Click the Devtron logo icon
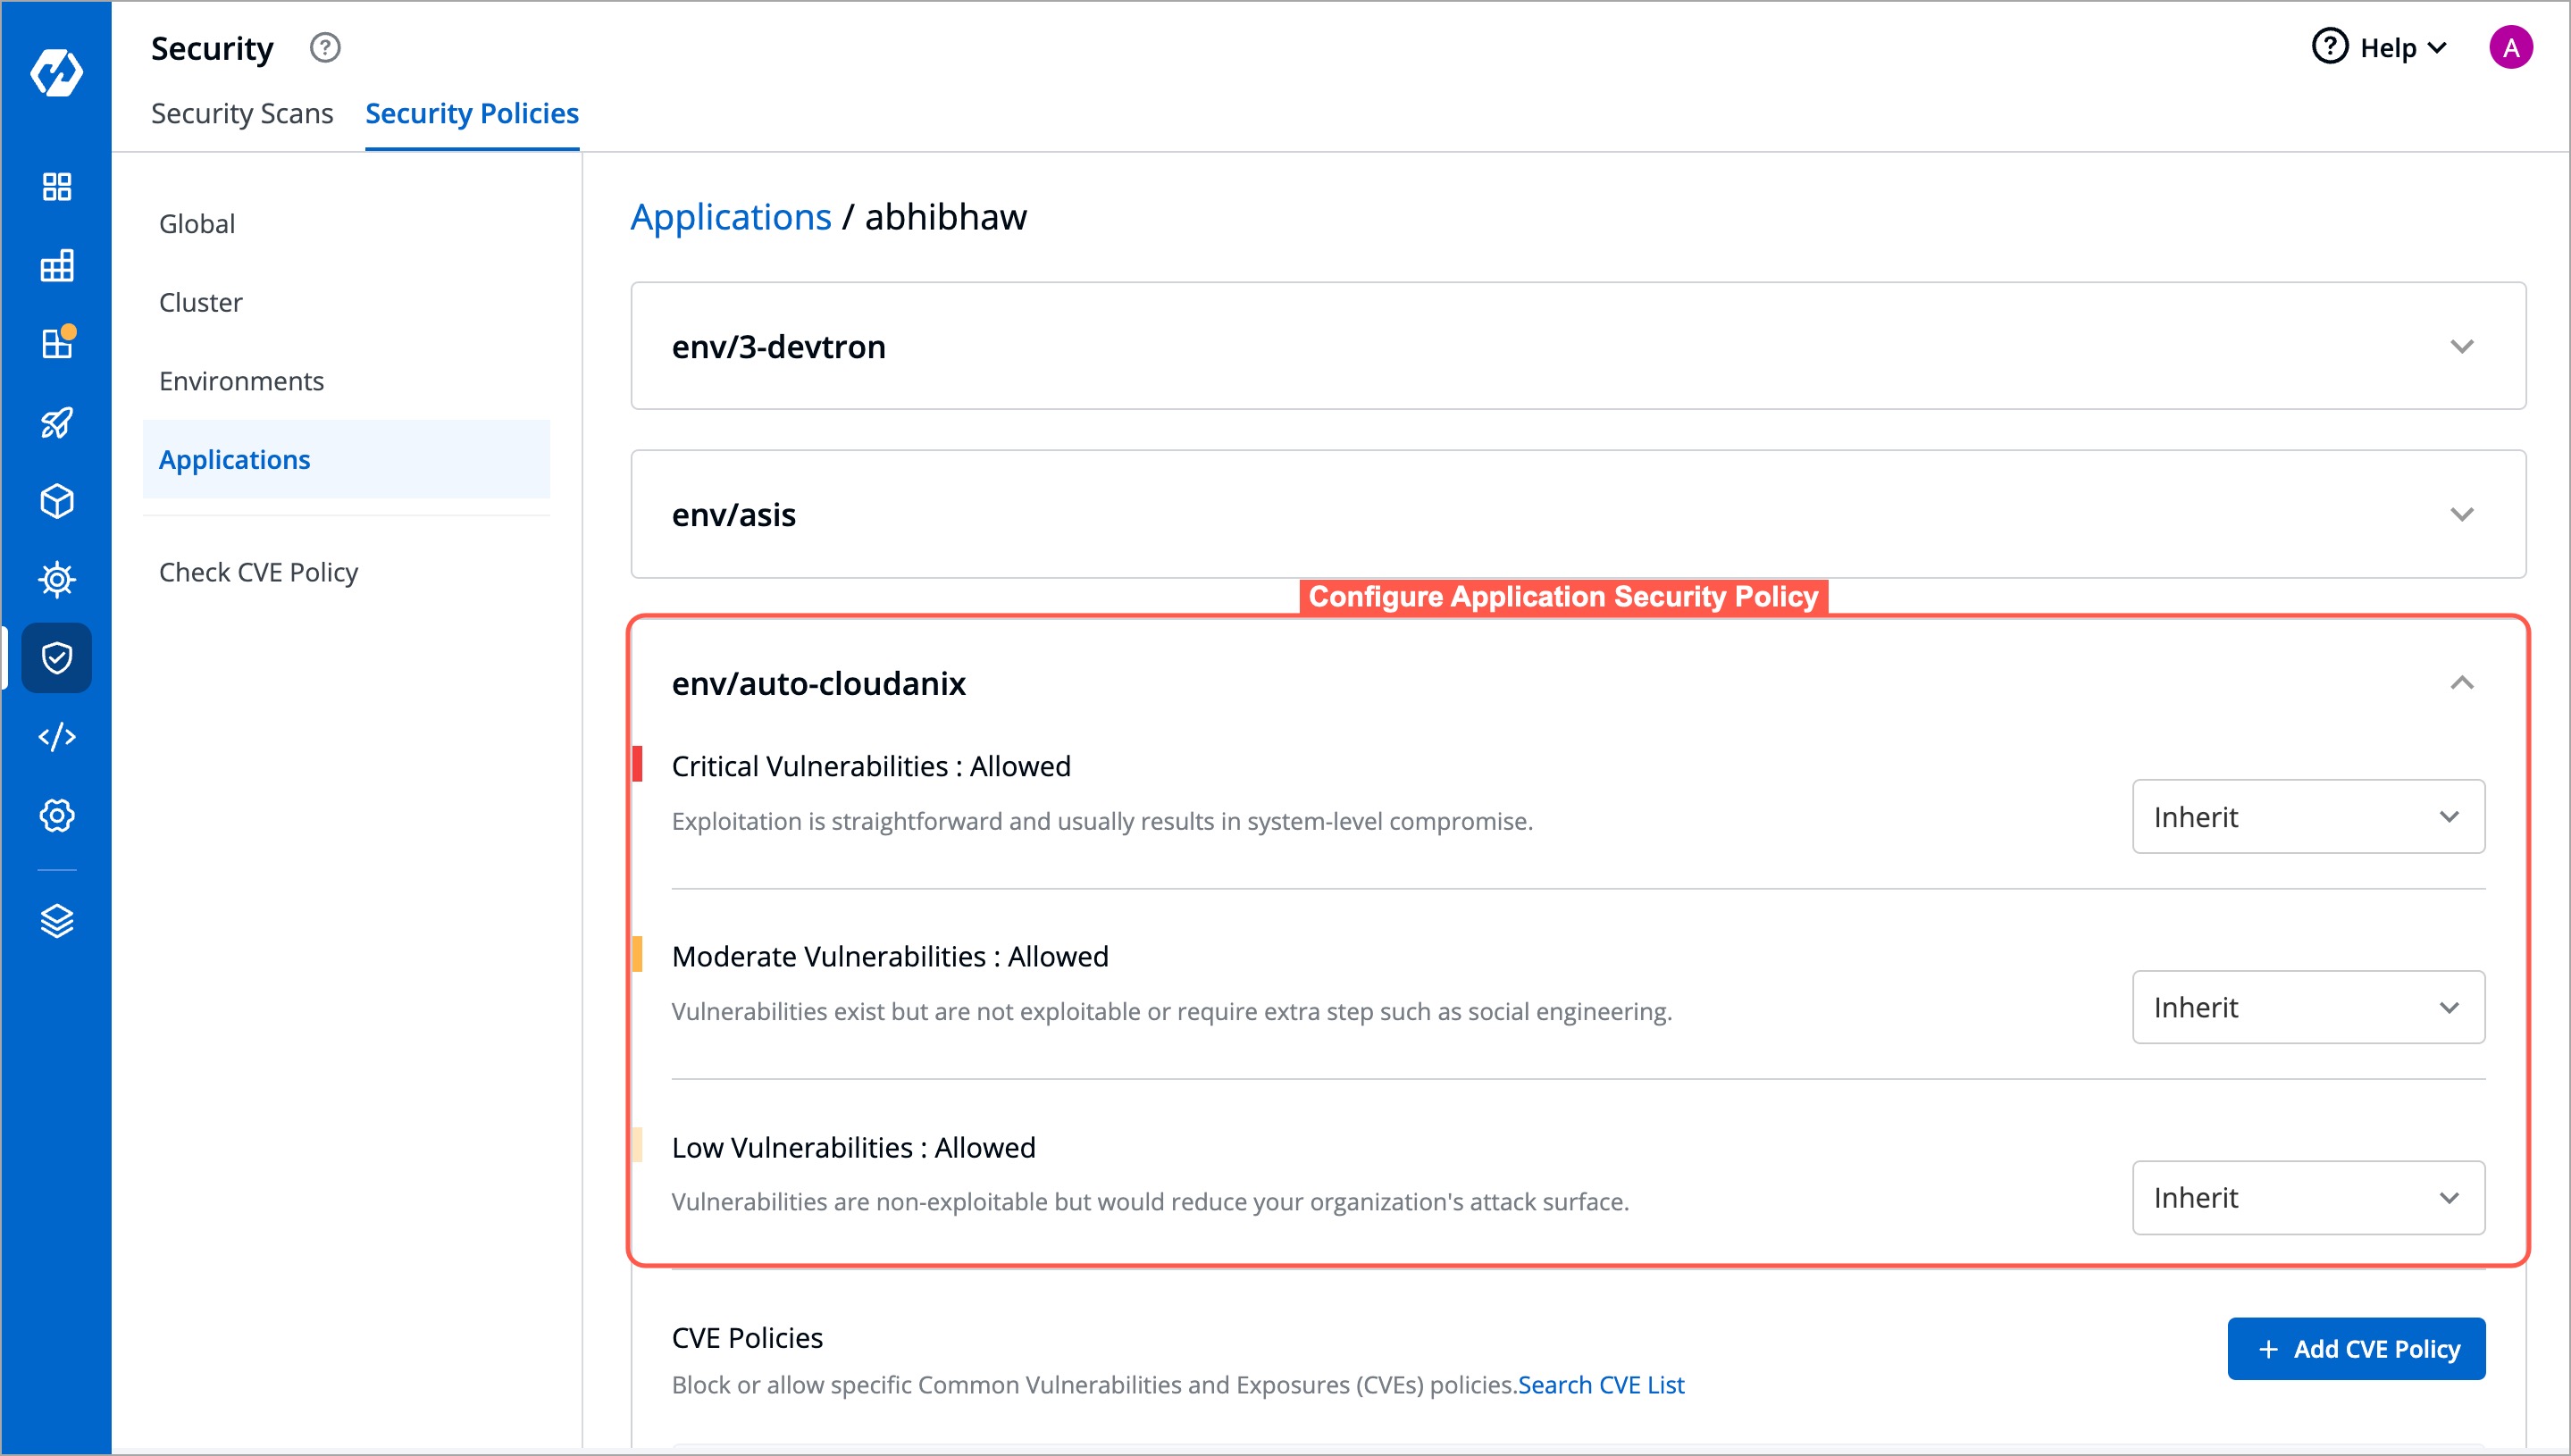Viewport: 2571px width, 1456px height. [56, 72]
